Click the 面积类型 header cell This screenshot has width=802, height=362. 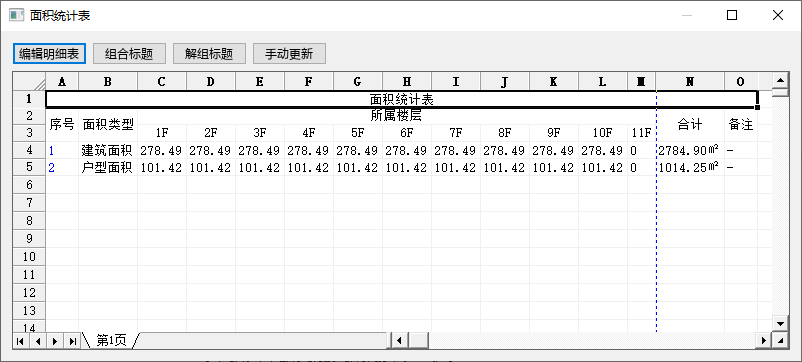tap(108, 124)
